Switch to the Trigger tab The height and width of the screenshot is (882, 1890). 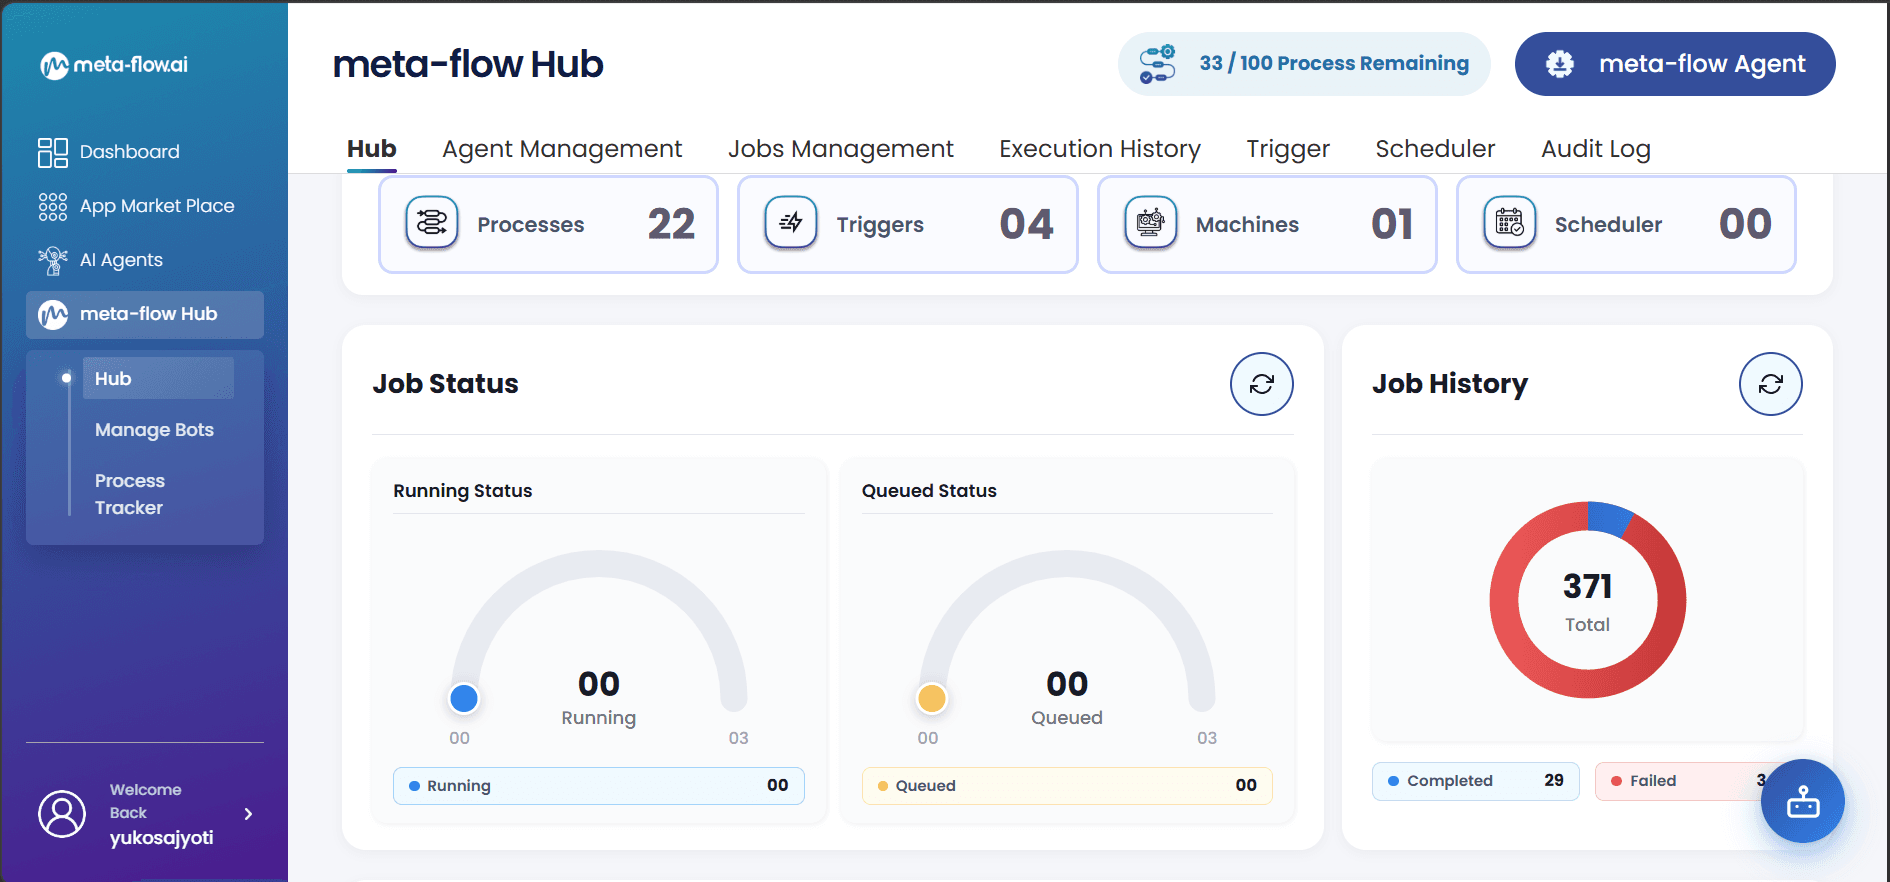click(1288, 149)
